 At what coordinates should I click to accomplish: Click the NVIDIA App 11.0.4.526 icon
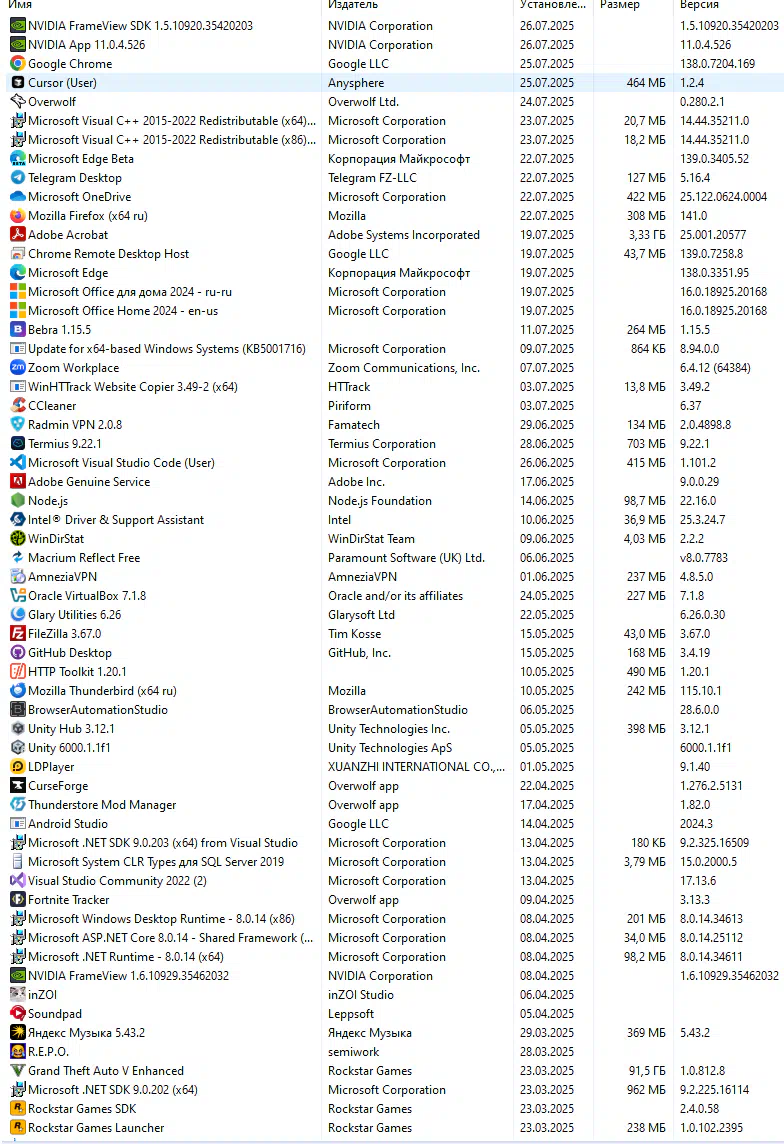[x=18, y=45]
